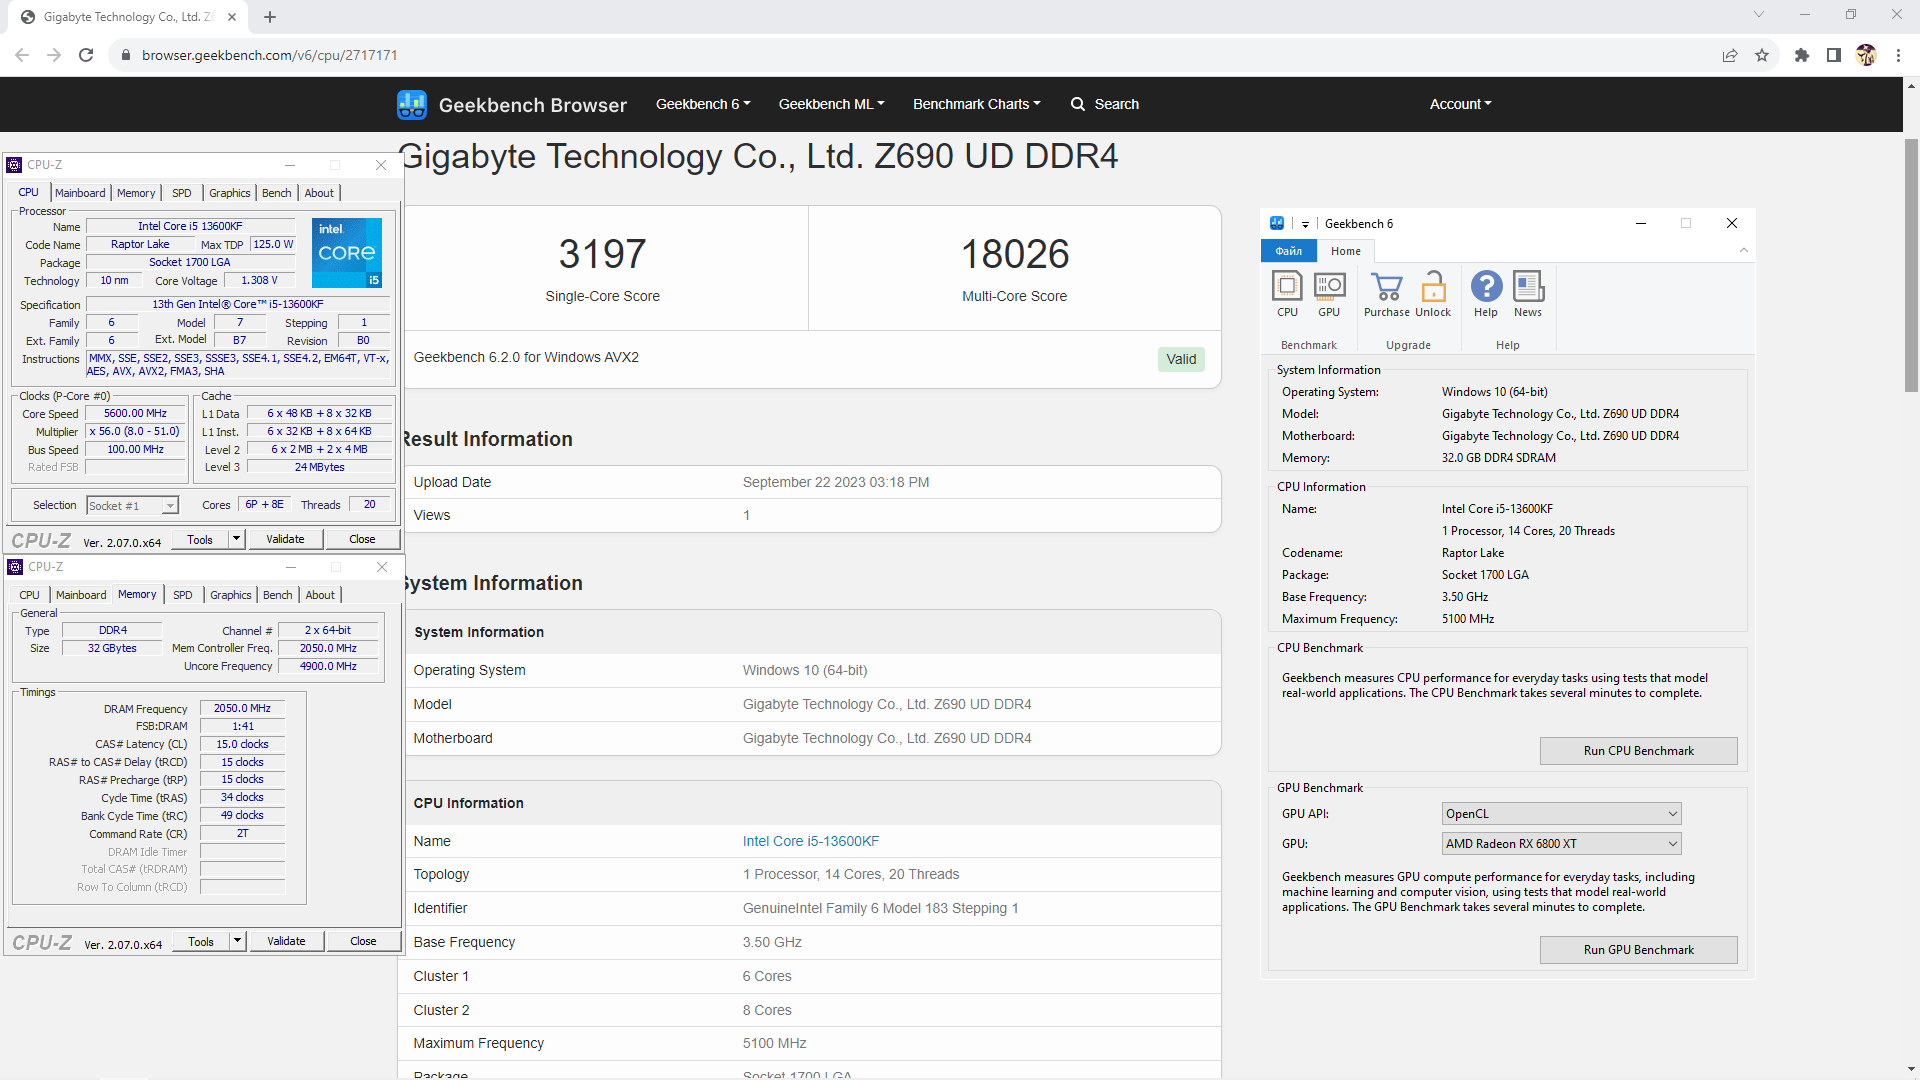
Task: Click the Validate button in upper CPU-Z
Action: pyautogui.click(x=285, y=539)
